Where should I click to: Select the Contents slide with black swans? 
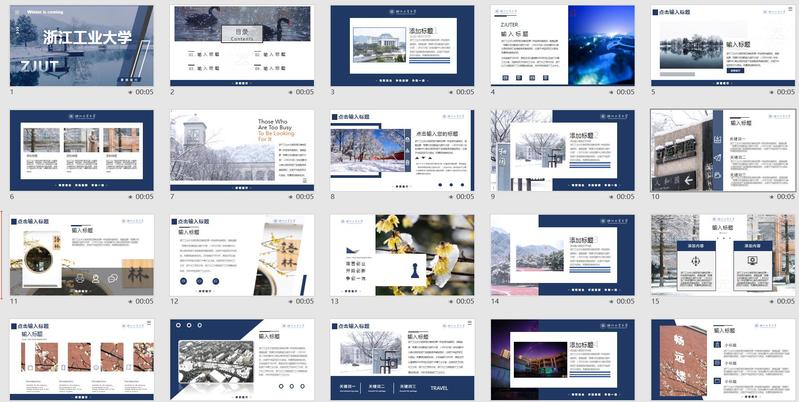point(242,45)
